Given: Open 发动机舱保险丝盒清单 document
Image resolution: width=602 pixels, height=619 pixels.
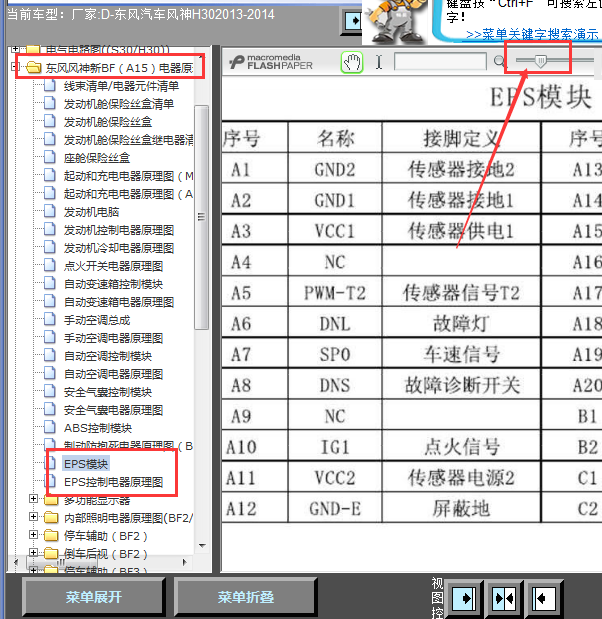Looking at the screenshot, I should (x=119, y=104).
